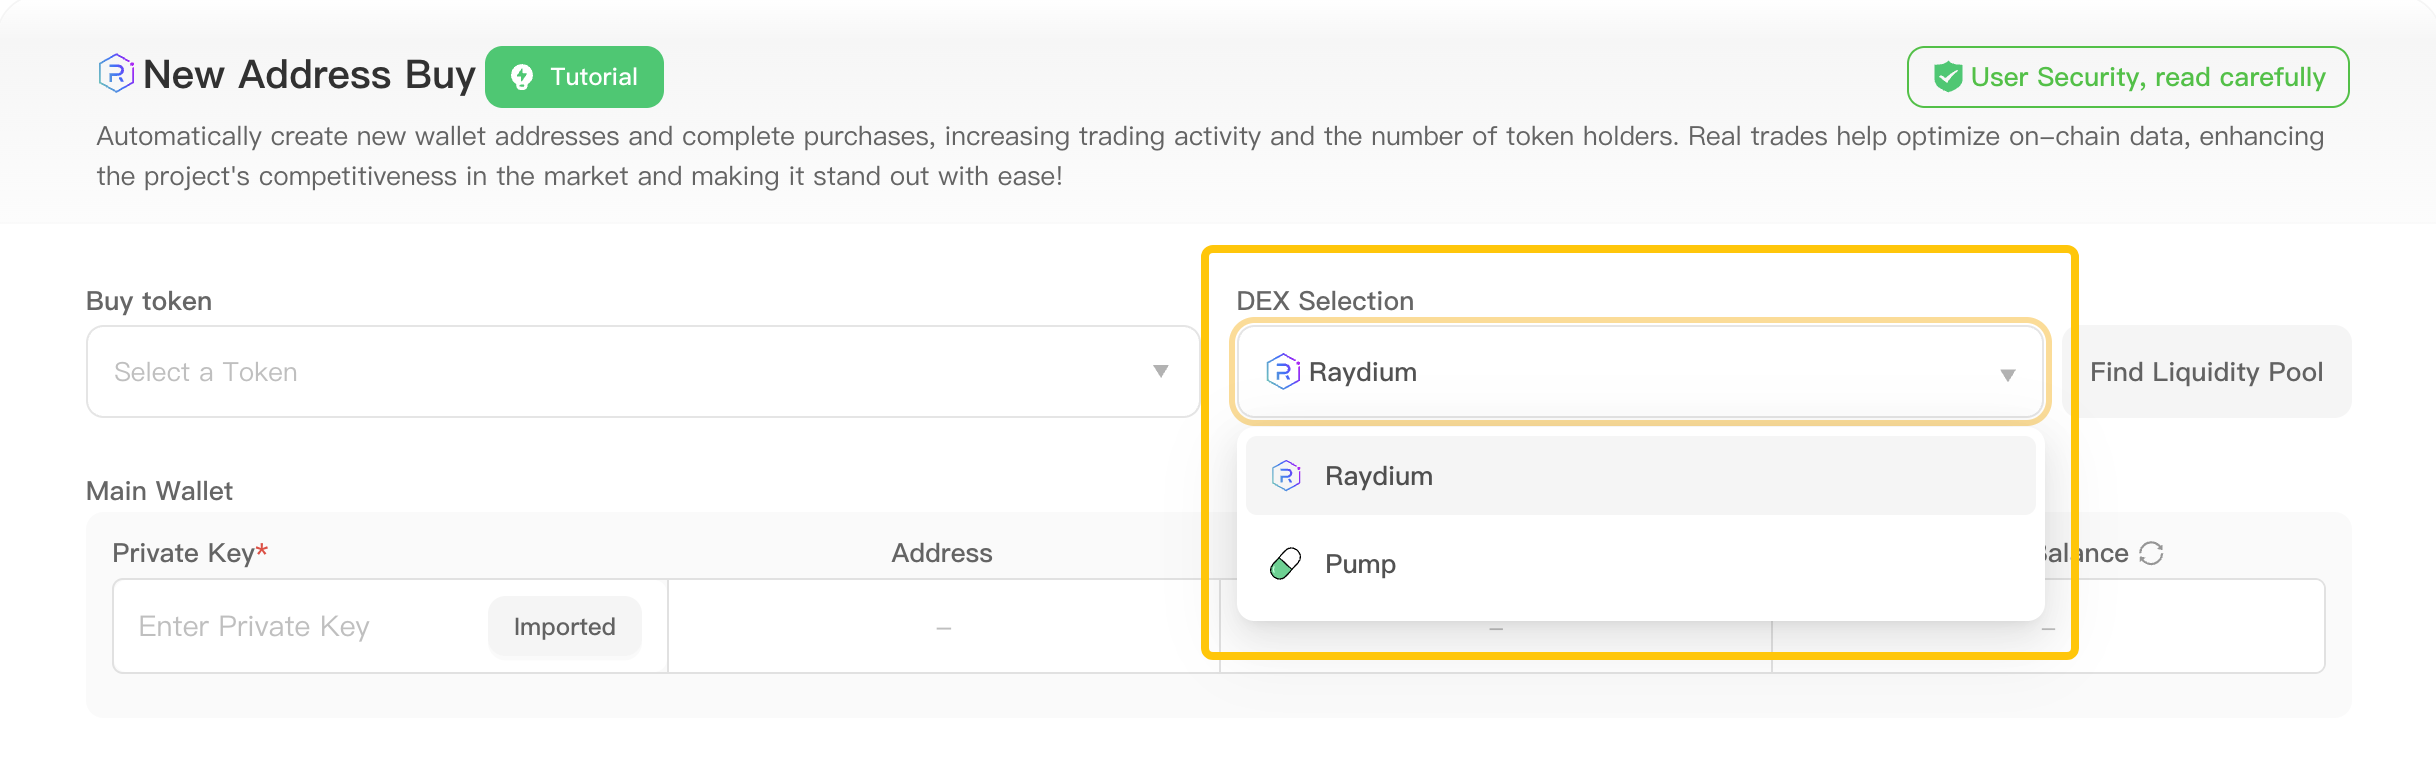Click the Pump pill icon
The height and width of the screenshot is (768, 2436).
point(1285,564)
